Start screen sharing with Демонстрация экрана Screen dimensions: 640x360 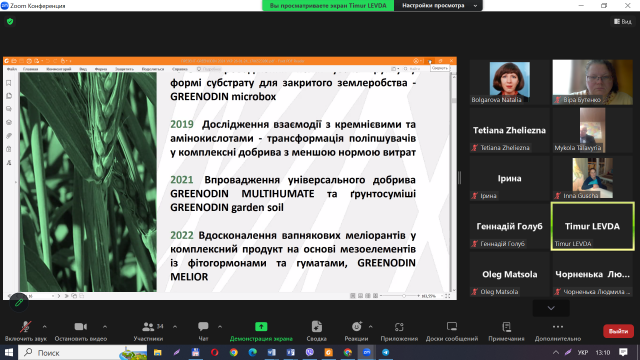pos(261,331)
